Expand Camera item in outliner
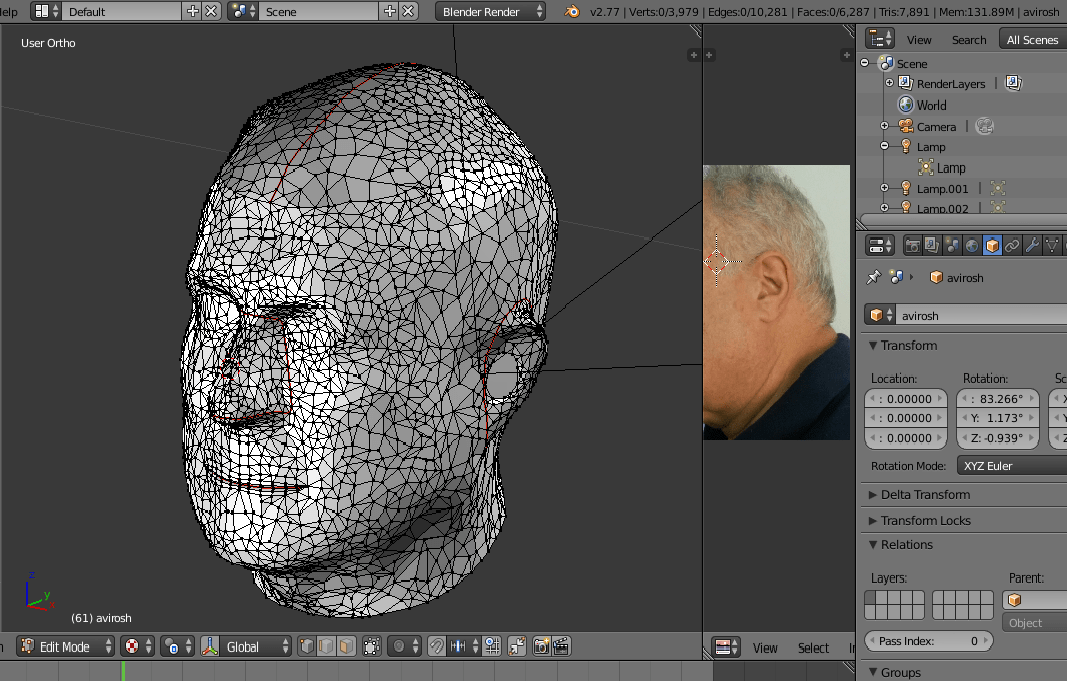The width and height of the screenshot is (1067, 686). [884, 126]
